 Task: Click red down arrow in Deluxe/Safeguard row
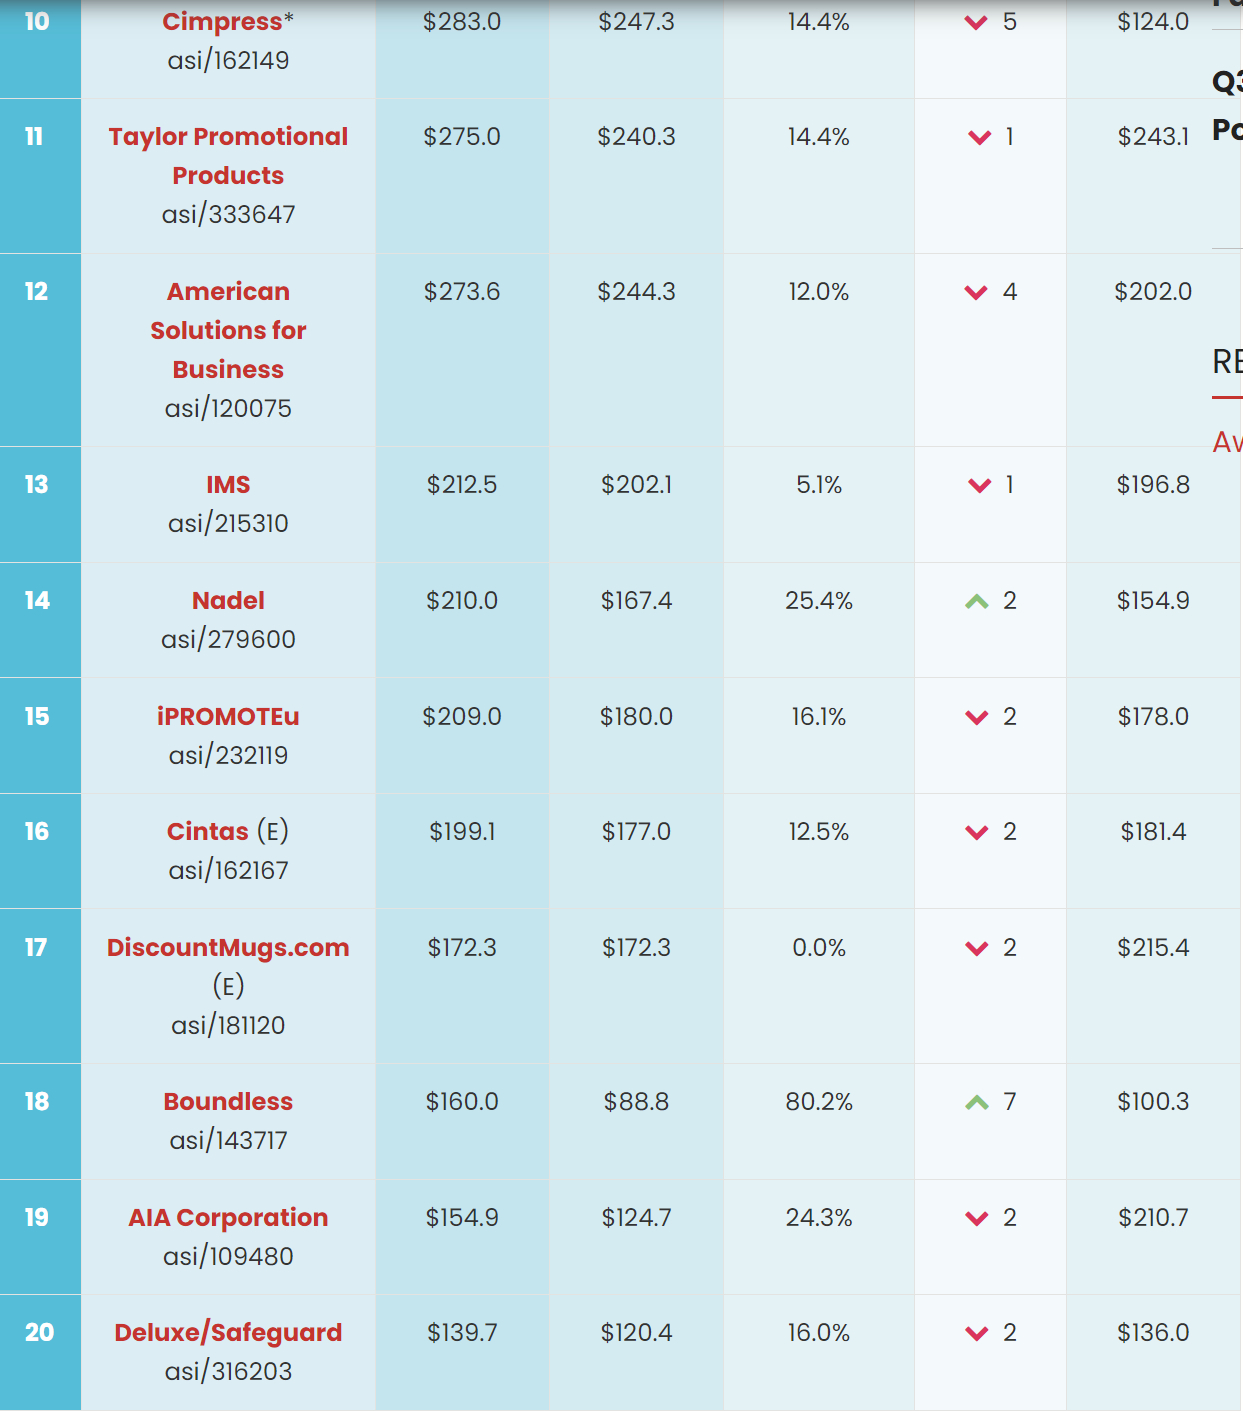(977, 1333)
